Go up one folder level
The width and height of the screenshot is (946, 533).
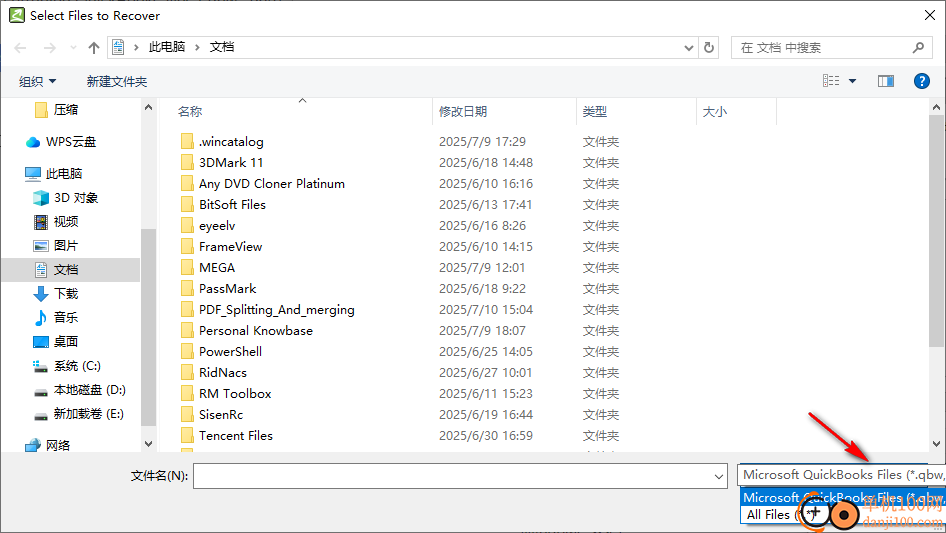click(94, 48)
